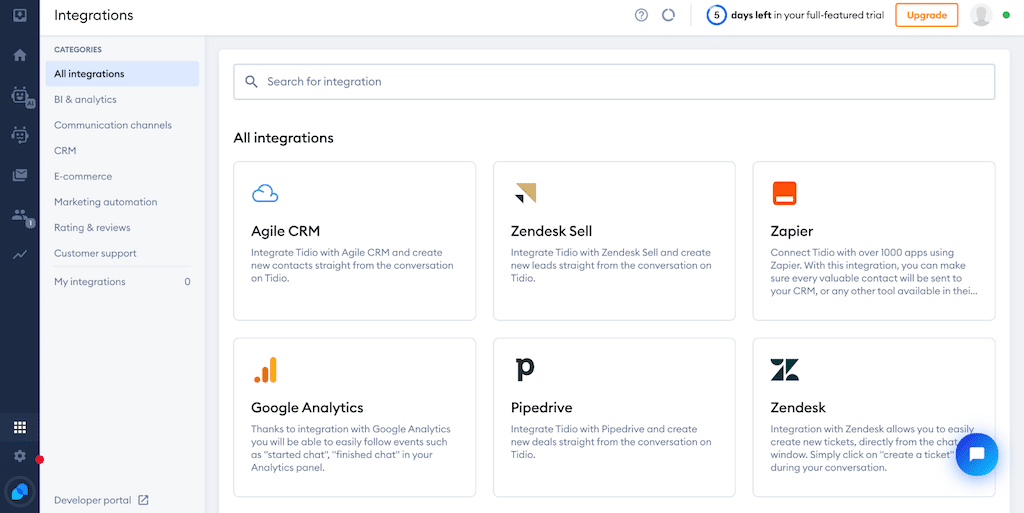Click the Agile CRM cloud icon

[264, 193]
